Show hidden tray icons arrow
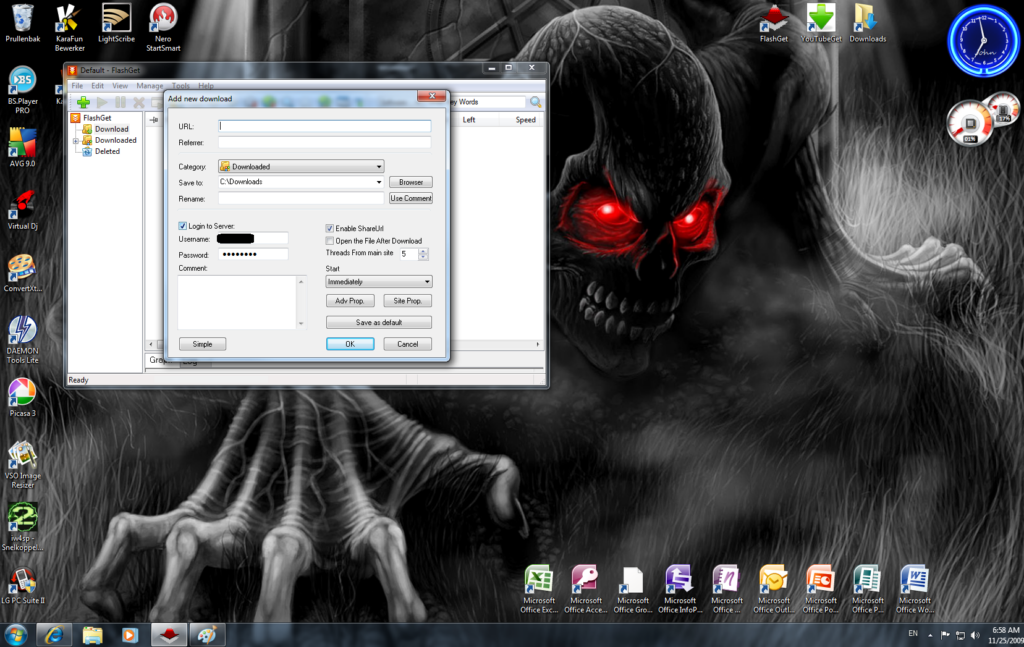 point(930,635)
